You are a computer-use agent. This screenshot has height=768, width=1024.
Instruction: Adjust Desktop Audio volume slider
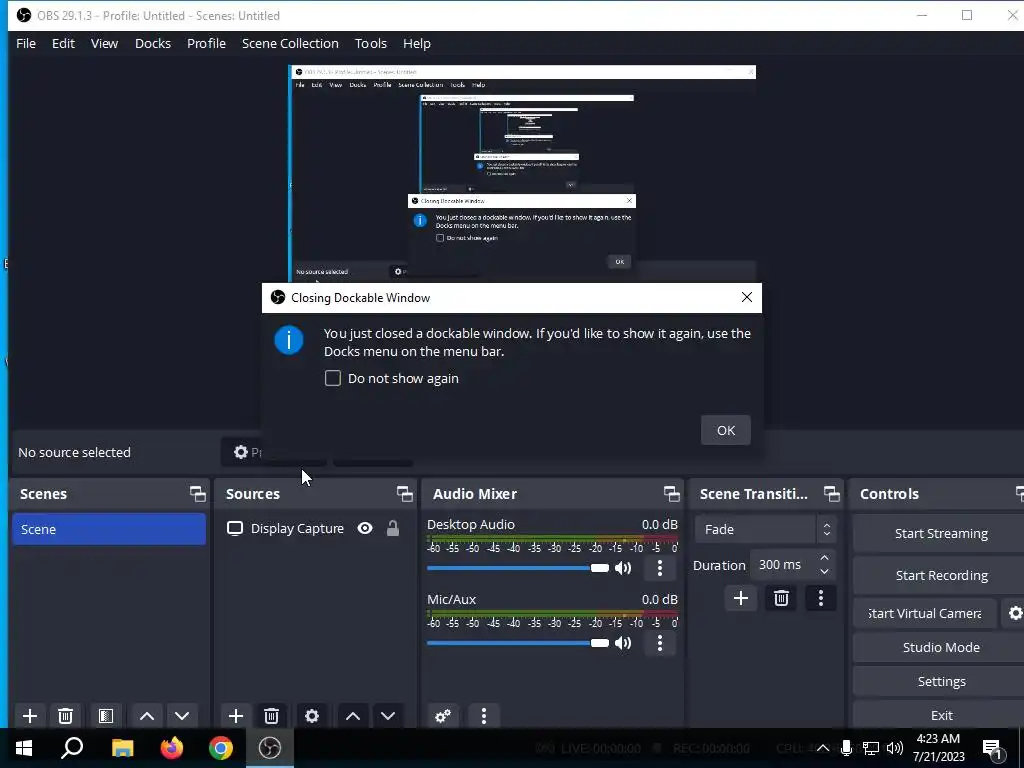pos(518,568)
